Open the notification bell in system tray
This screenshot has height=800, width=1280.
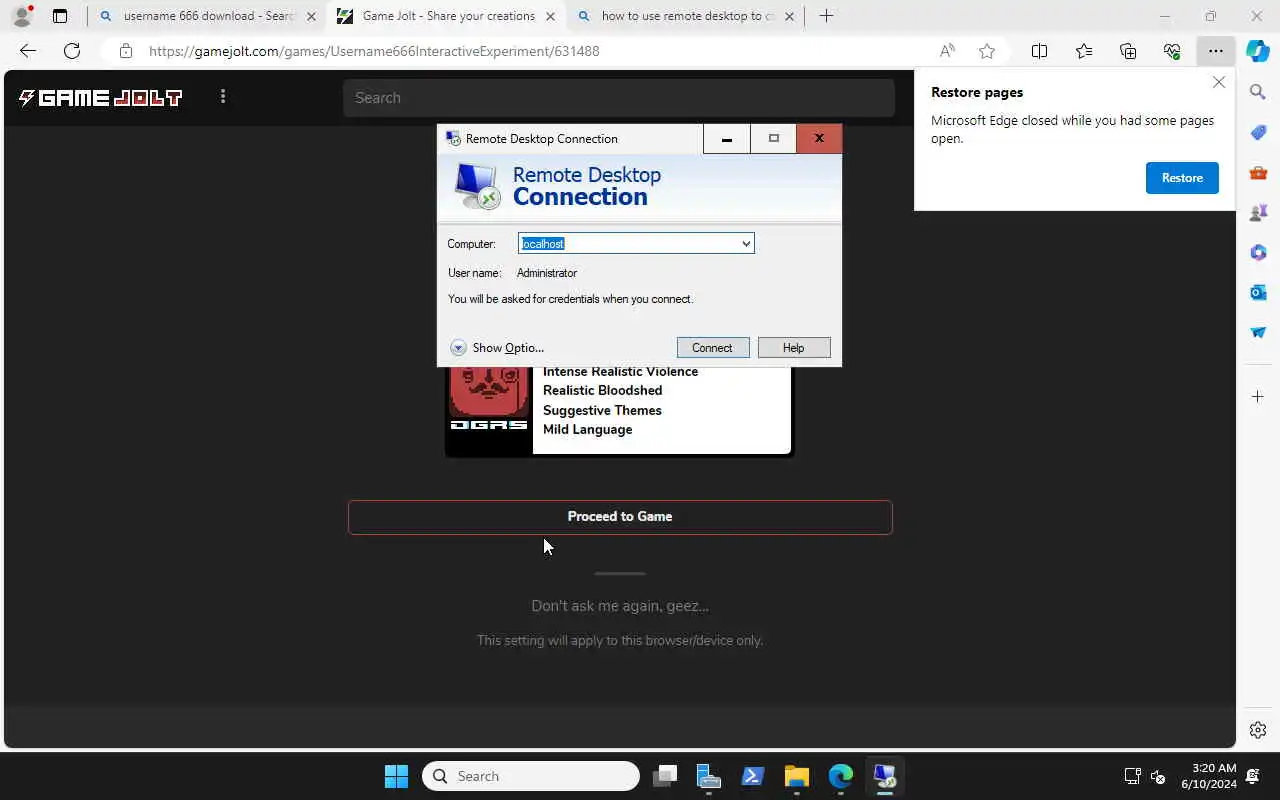(x=1254, y=776)
